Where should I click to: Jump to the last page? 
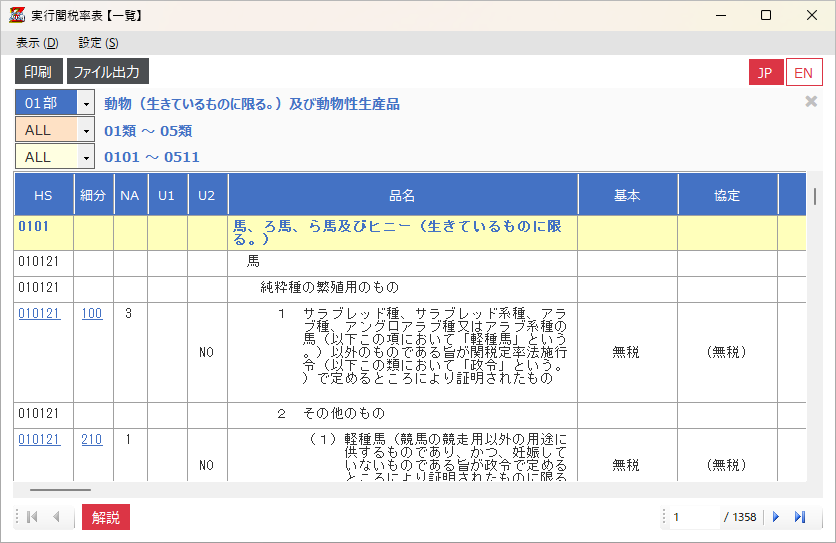tap(799, 517)
